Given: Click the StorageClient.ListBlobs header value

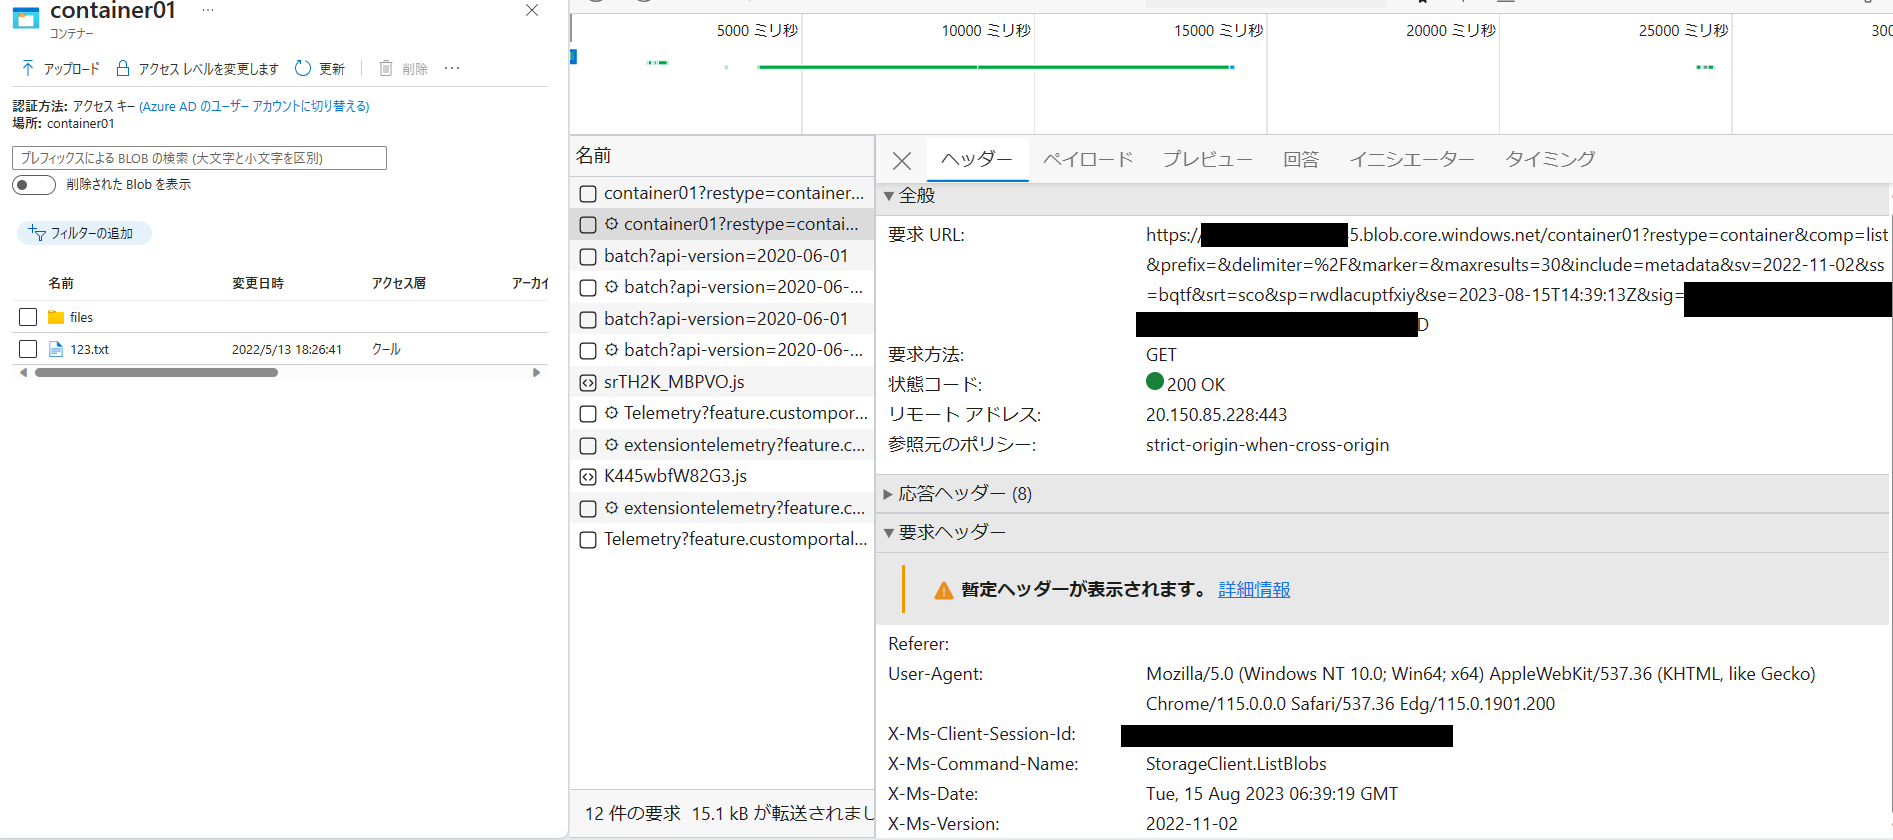Looking at the screenshot, I should (x=1236, y=764).
